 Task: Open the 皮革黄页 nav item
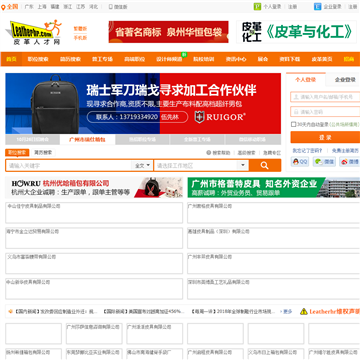coord(322,59)
